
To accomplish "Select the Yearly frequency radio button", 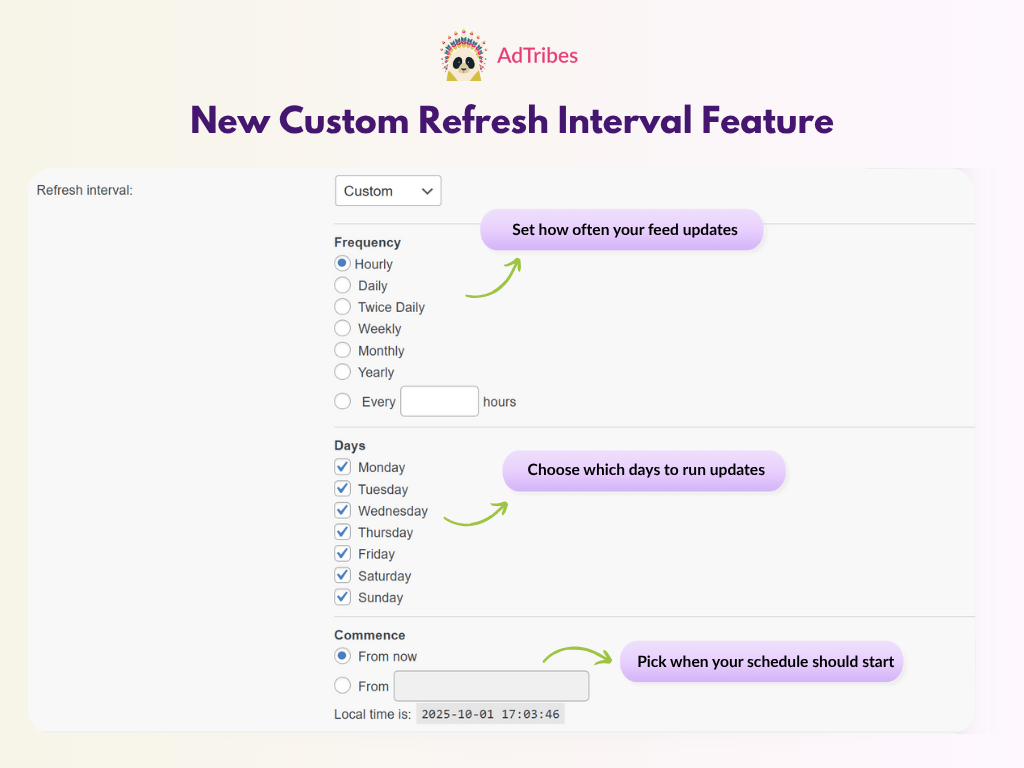I will pos(343,372).
